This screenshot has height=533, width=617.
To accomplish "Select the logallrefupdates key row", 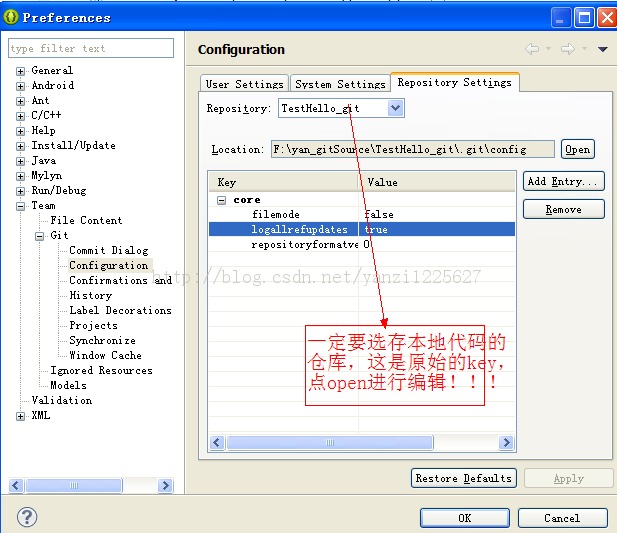I will click(x=362, y=229).
